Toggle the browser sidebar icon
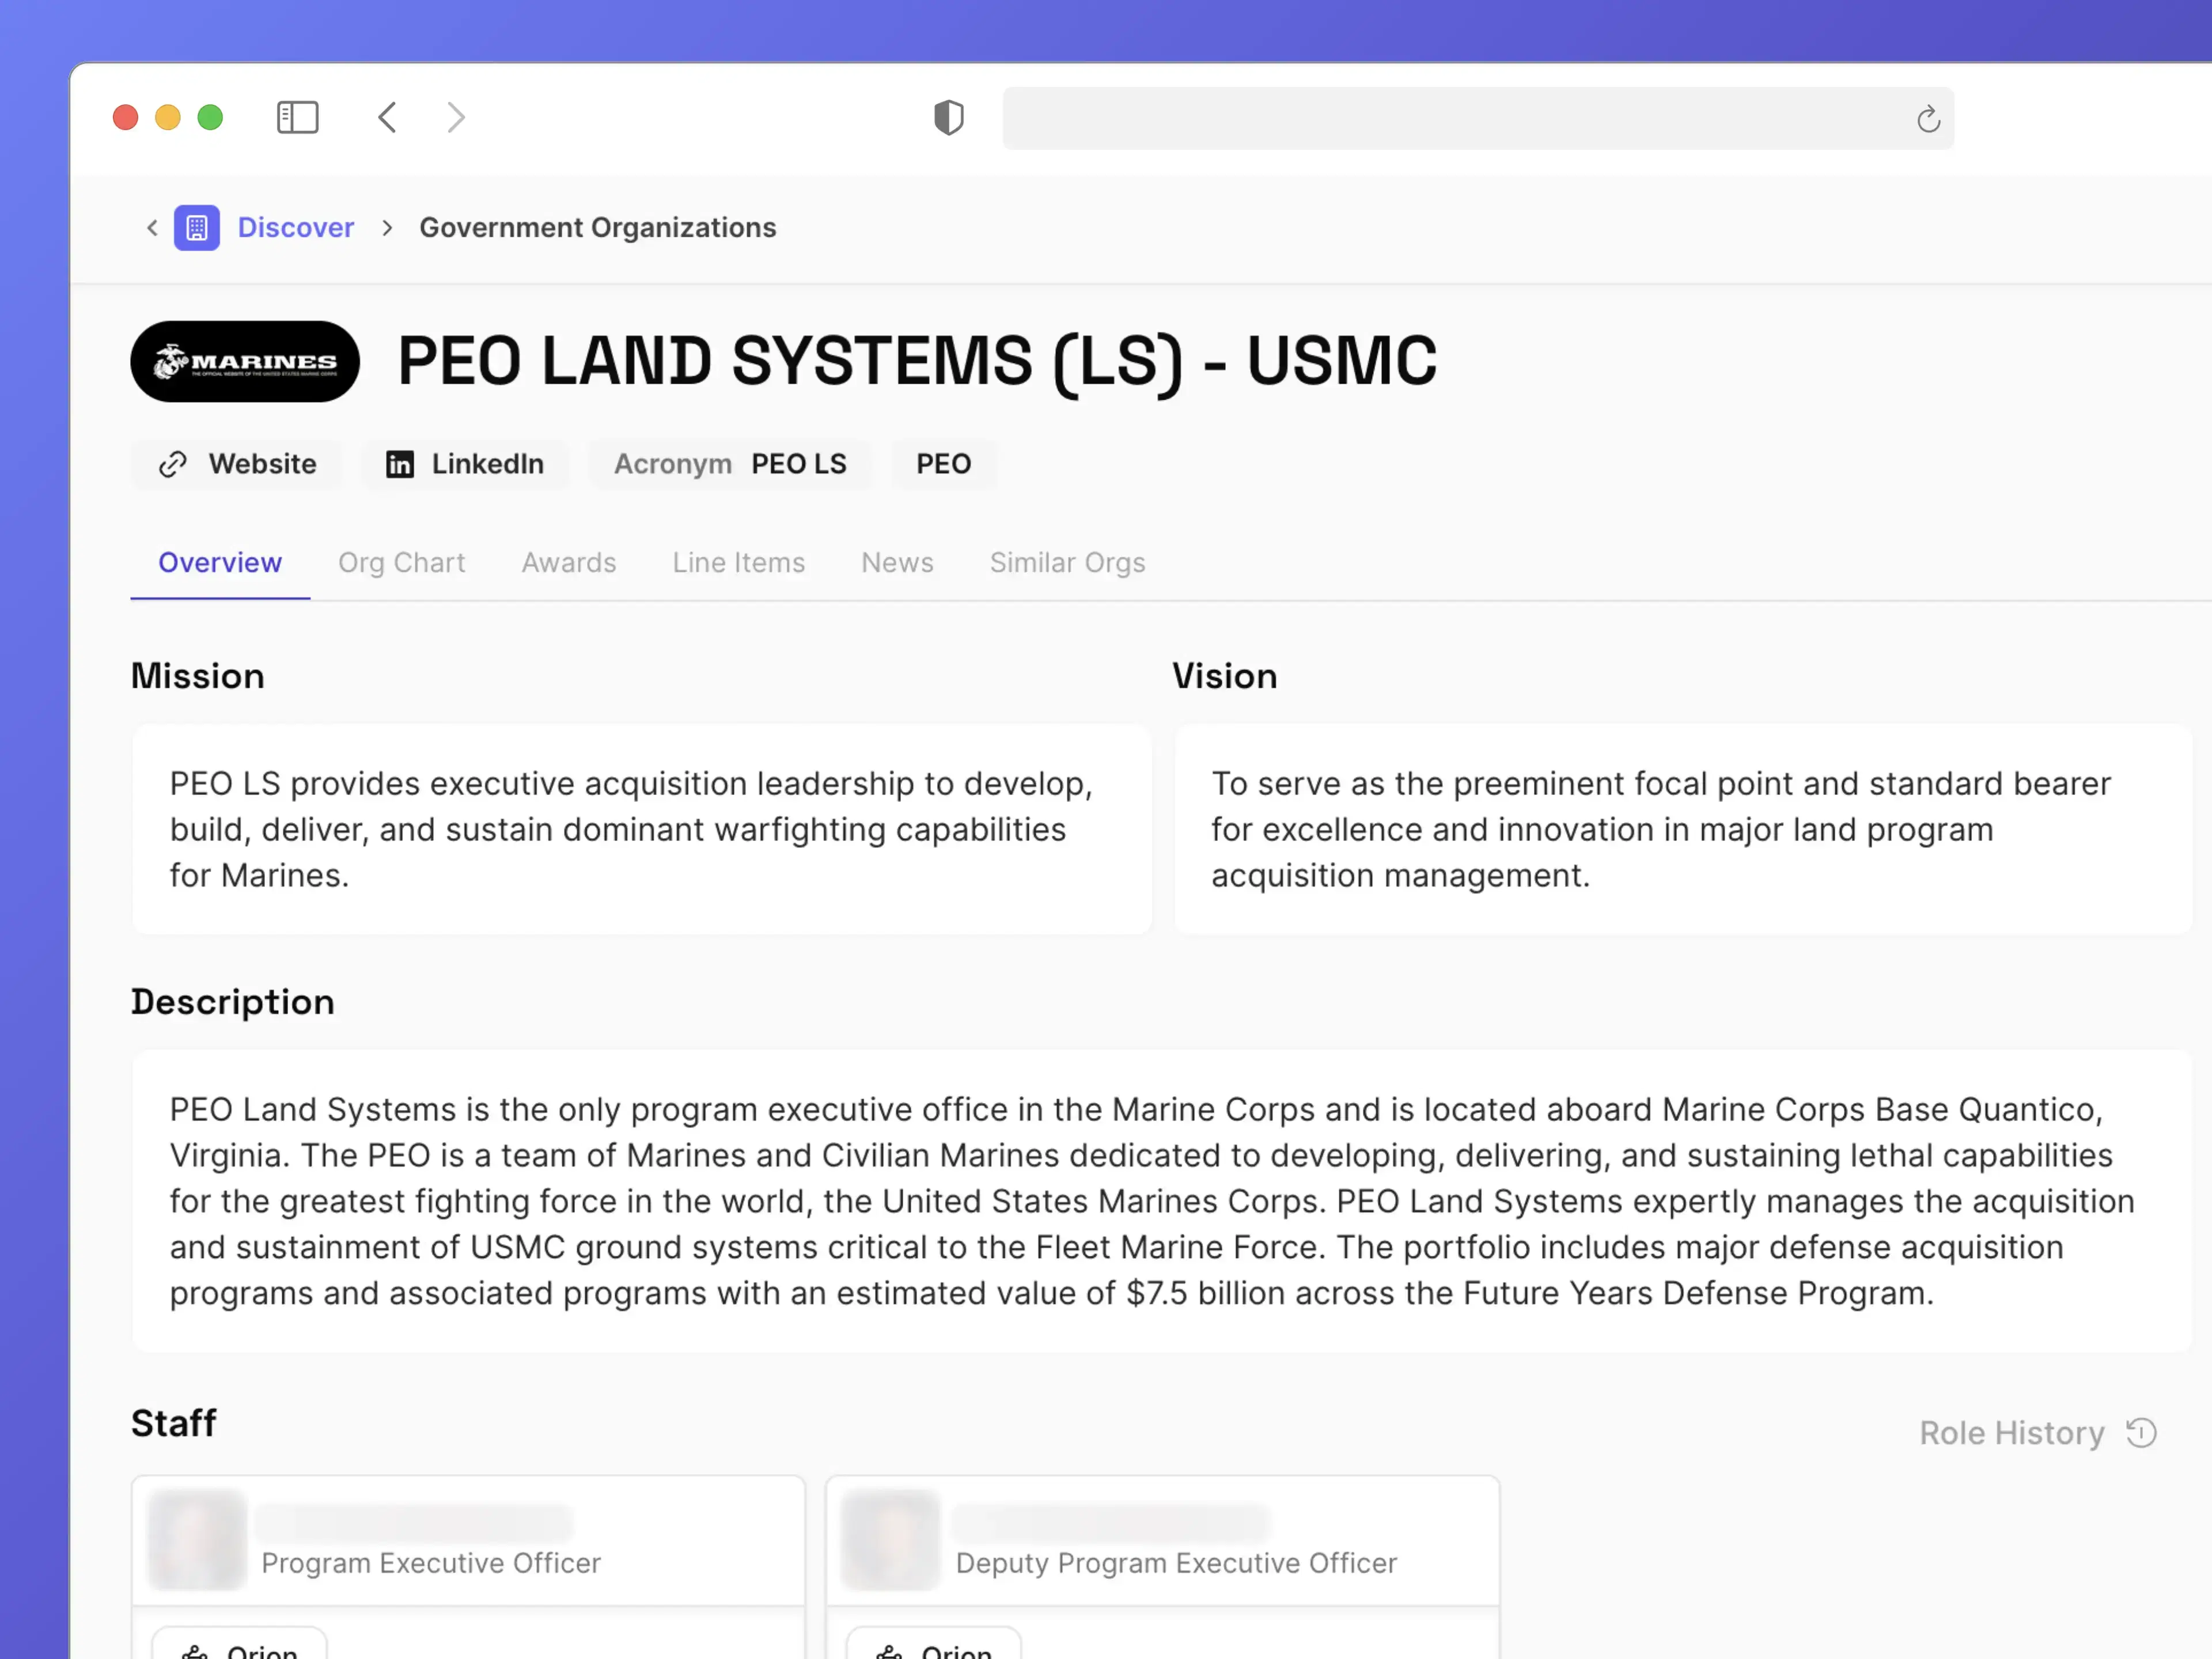The width and height of the screenshot is (2212, 1659). tap(297, 117)
